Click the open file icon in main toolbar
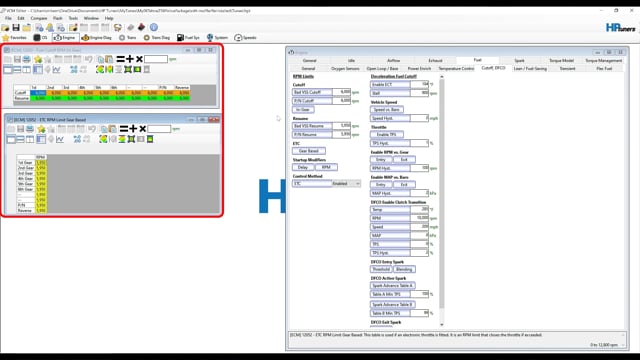The width and height of the screenshot is (640, 360). click(5, 27)
